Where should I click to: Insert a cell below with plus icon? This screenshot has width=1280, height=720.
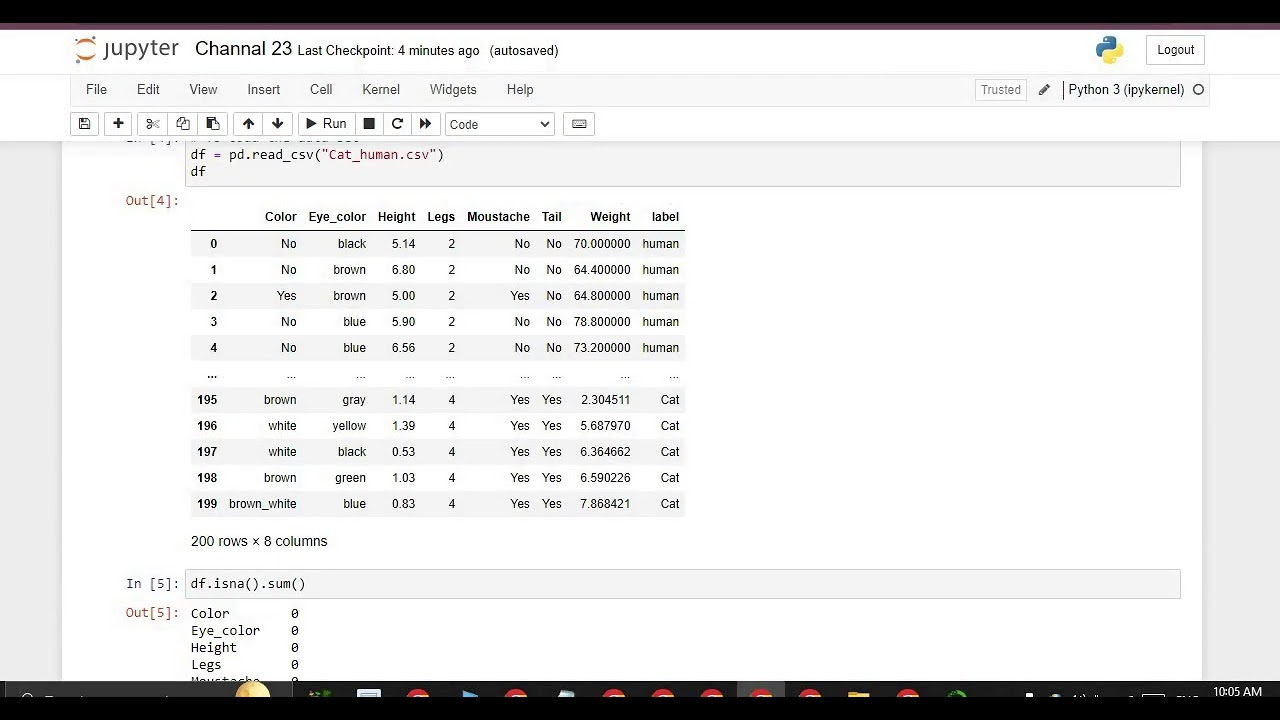pyautogui.click(x=118, y=124)
